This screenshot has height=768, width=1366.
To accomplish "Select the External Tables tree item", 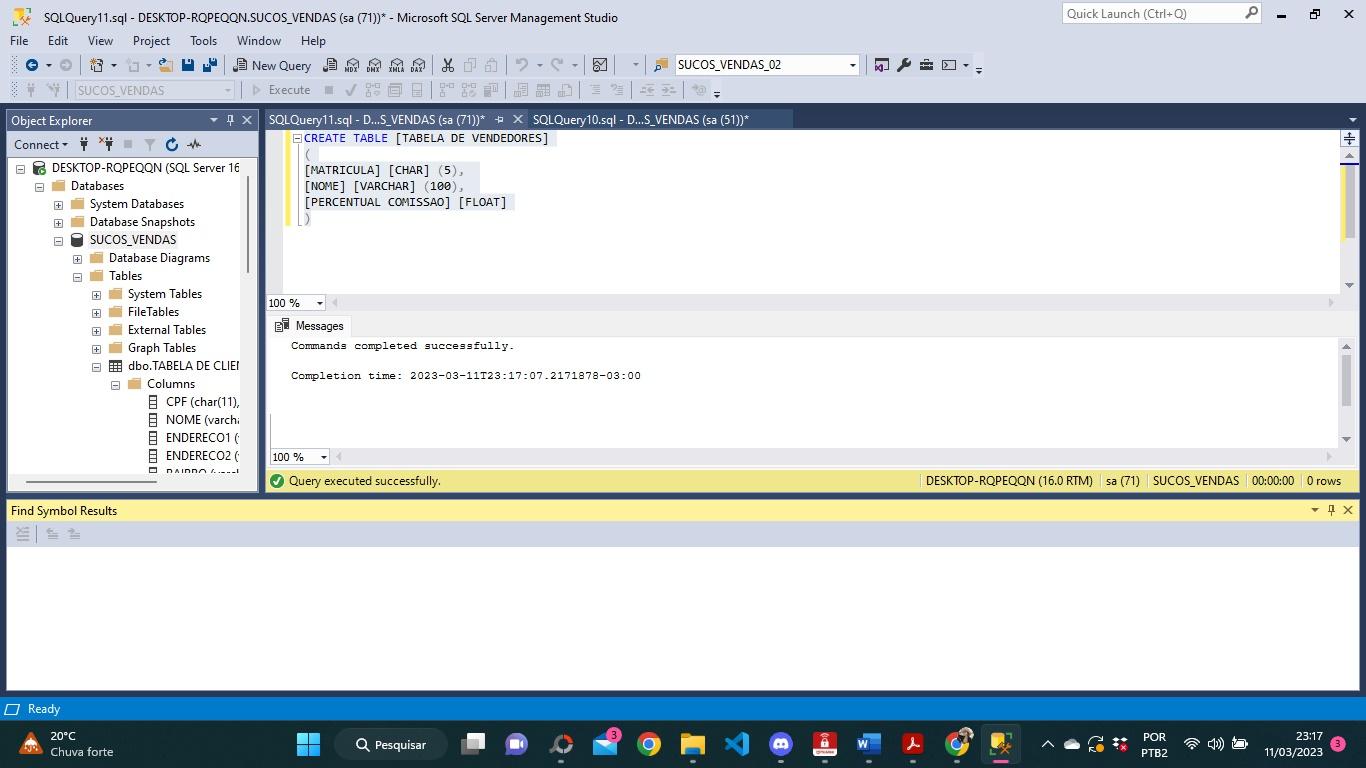I will click(x=166, y=330).
